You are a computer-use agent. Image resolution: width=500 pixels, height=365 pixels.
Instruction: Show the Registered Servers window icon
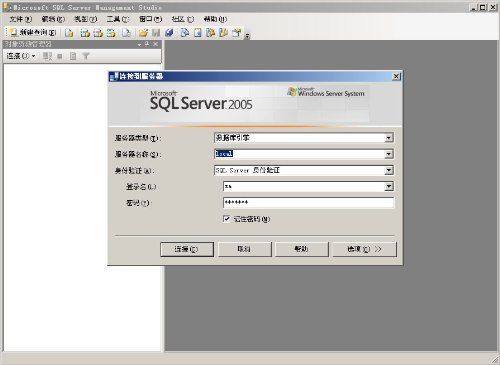[185, 33]
